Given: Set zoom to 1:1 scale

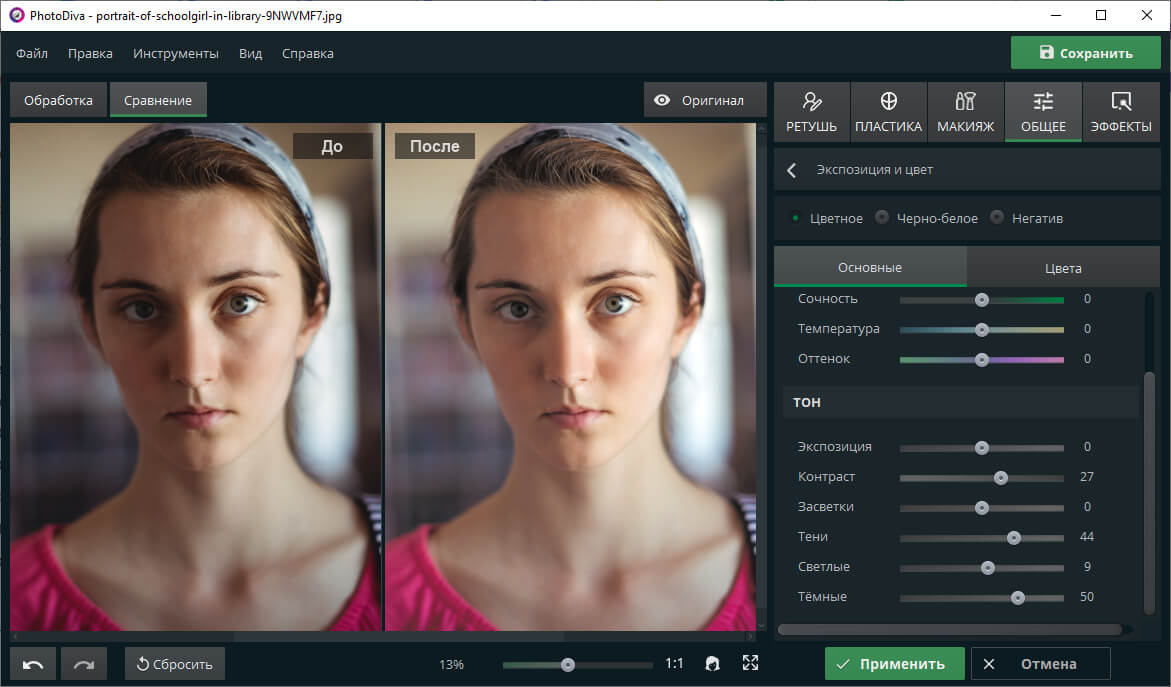Looking at the screenshot, I should pyautogui.click(x=675, y=664).
